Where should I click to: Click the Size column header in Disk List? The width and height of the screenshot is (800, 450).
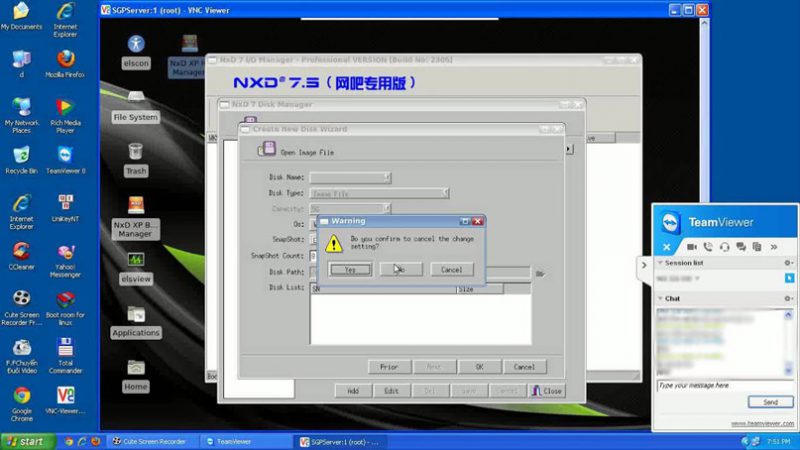click(480, 289)
